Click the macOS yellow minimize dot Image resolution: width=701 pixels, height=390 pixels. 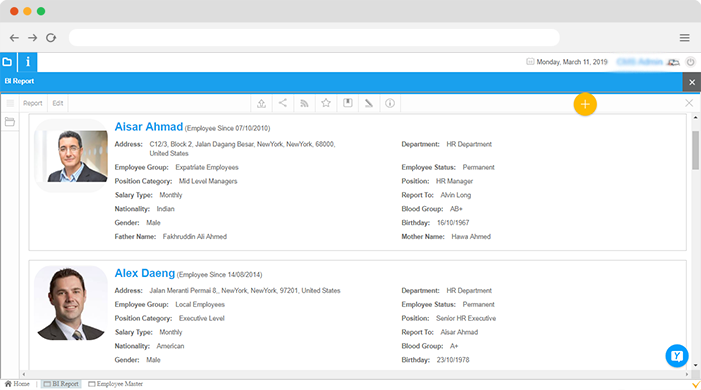pos(27,11)
